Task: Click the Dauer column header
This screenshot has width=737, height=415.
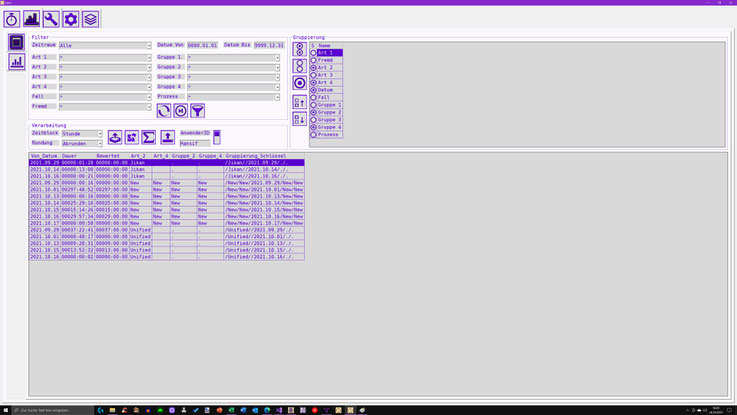Action: (78, 156)
